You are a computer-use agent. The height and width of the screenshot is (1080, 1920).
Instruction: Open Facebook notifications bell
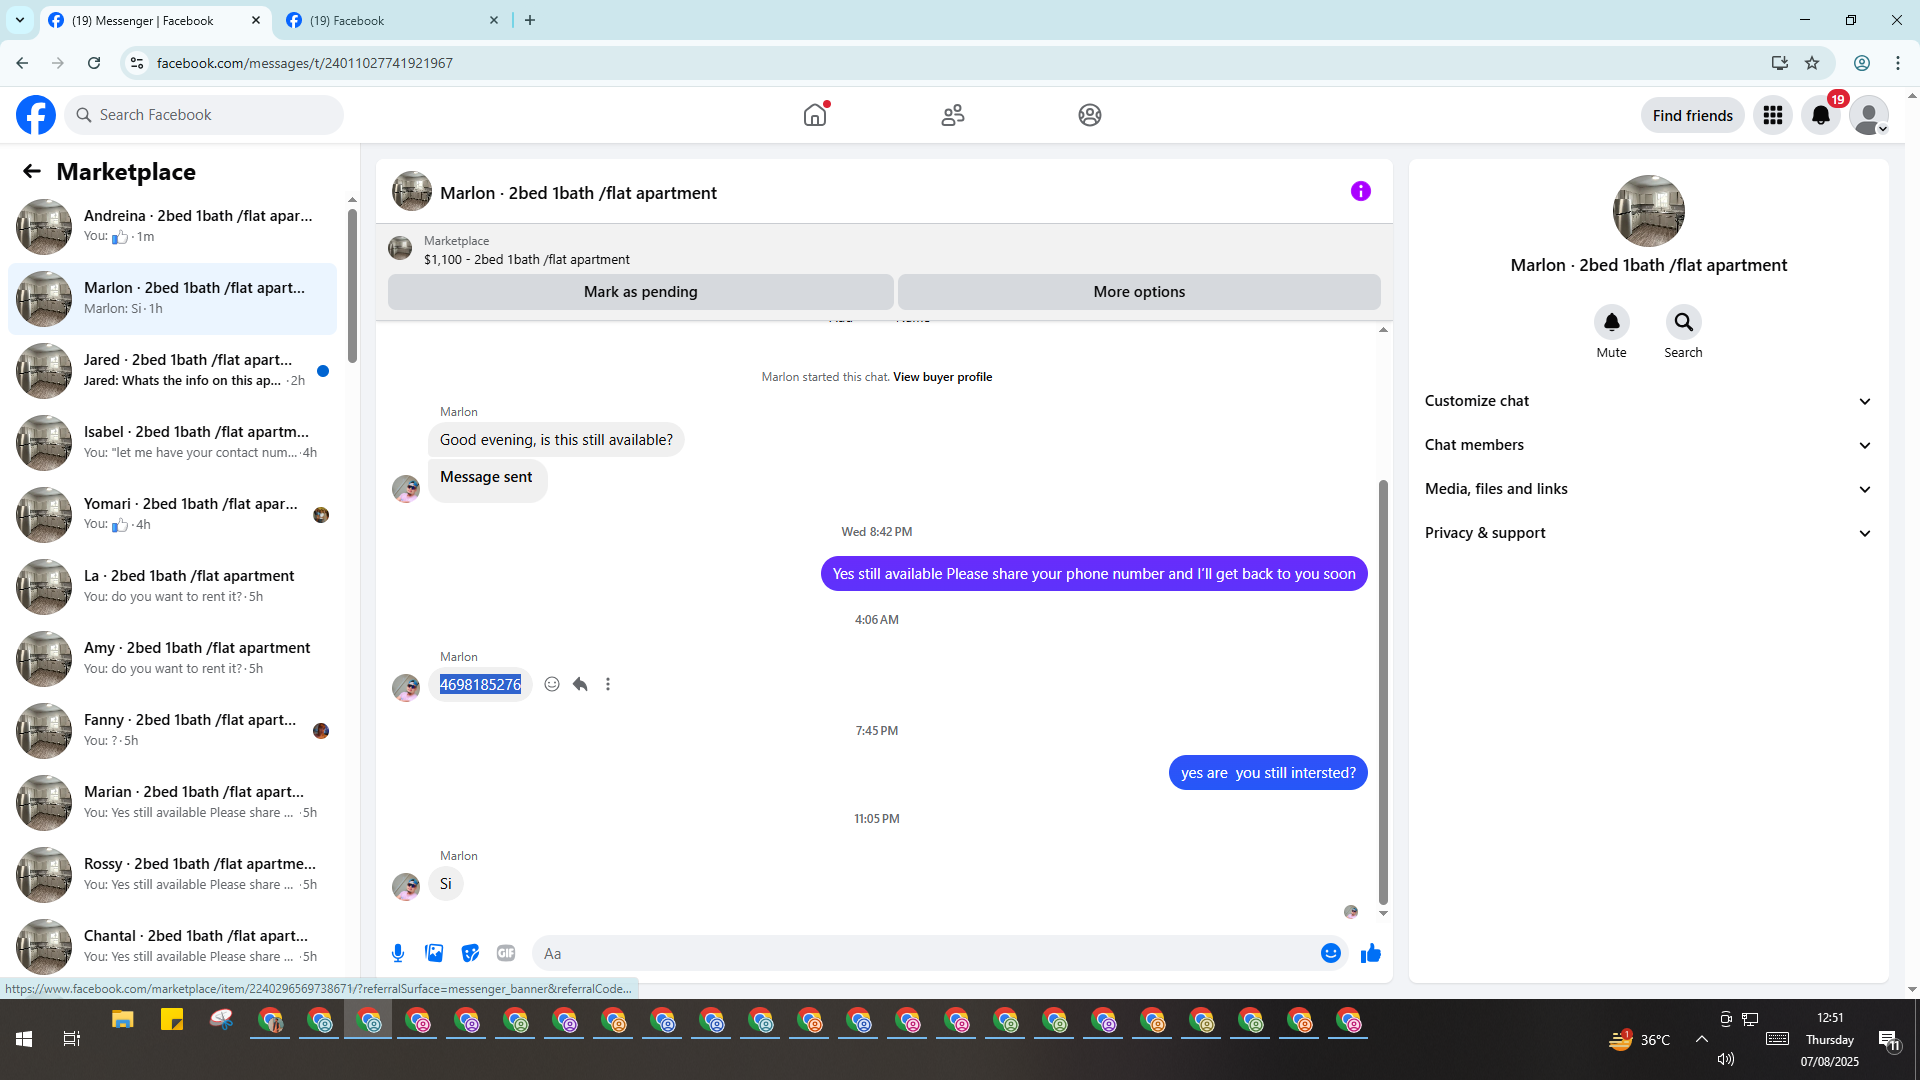(x=1821, y=115)
